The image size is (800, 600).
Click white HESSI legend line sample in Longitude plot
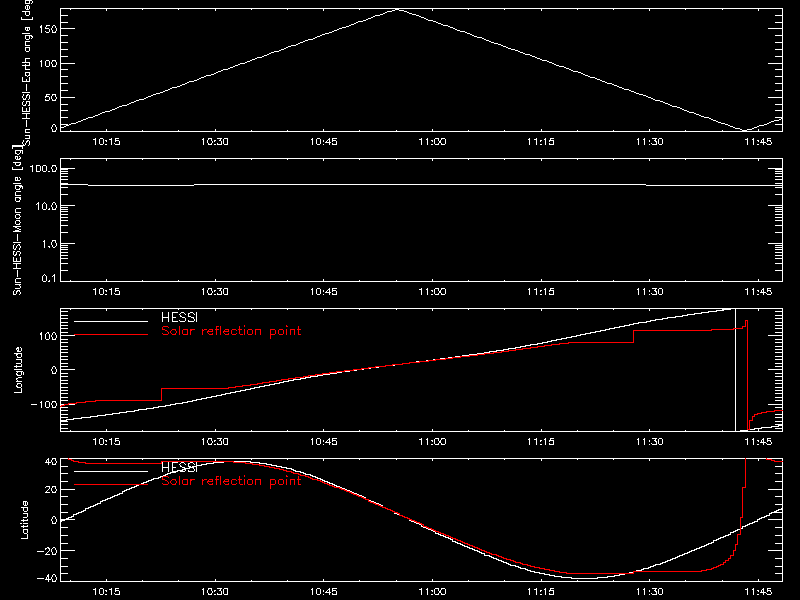111,321
